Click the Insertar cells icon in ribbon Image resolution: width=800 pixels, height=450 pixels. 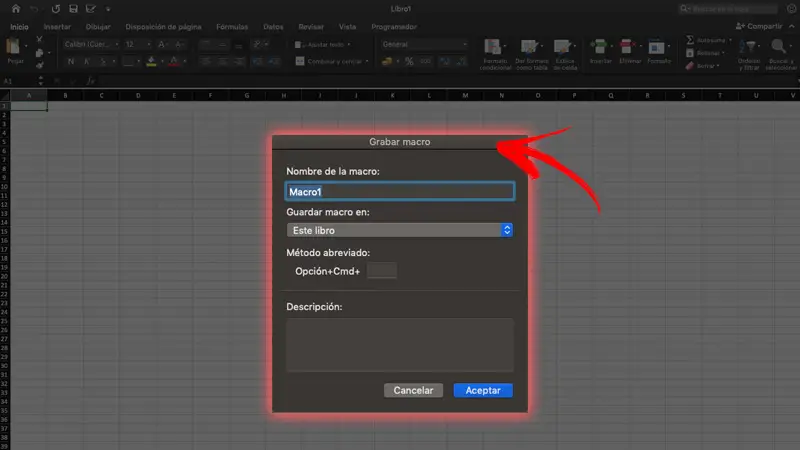tap(599, 47)
